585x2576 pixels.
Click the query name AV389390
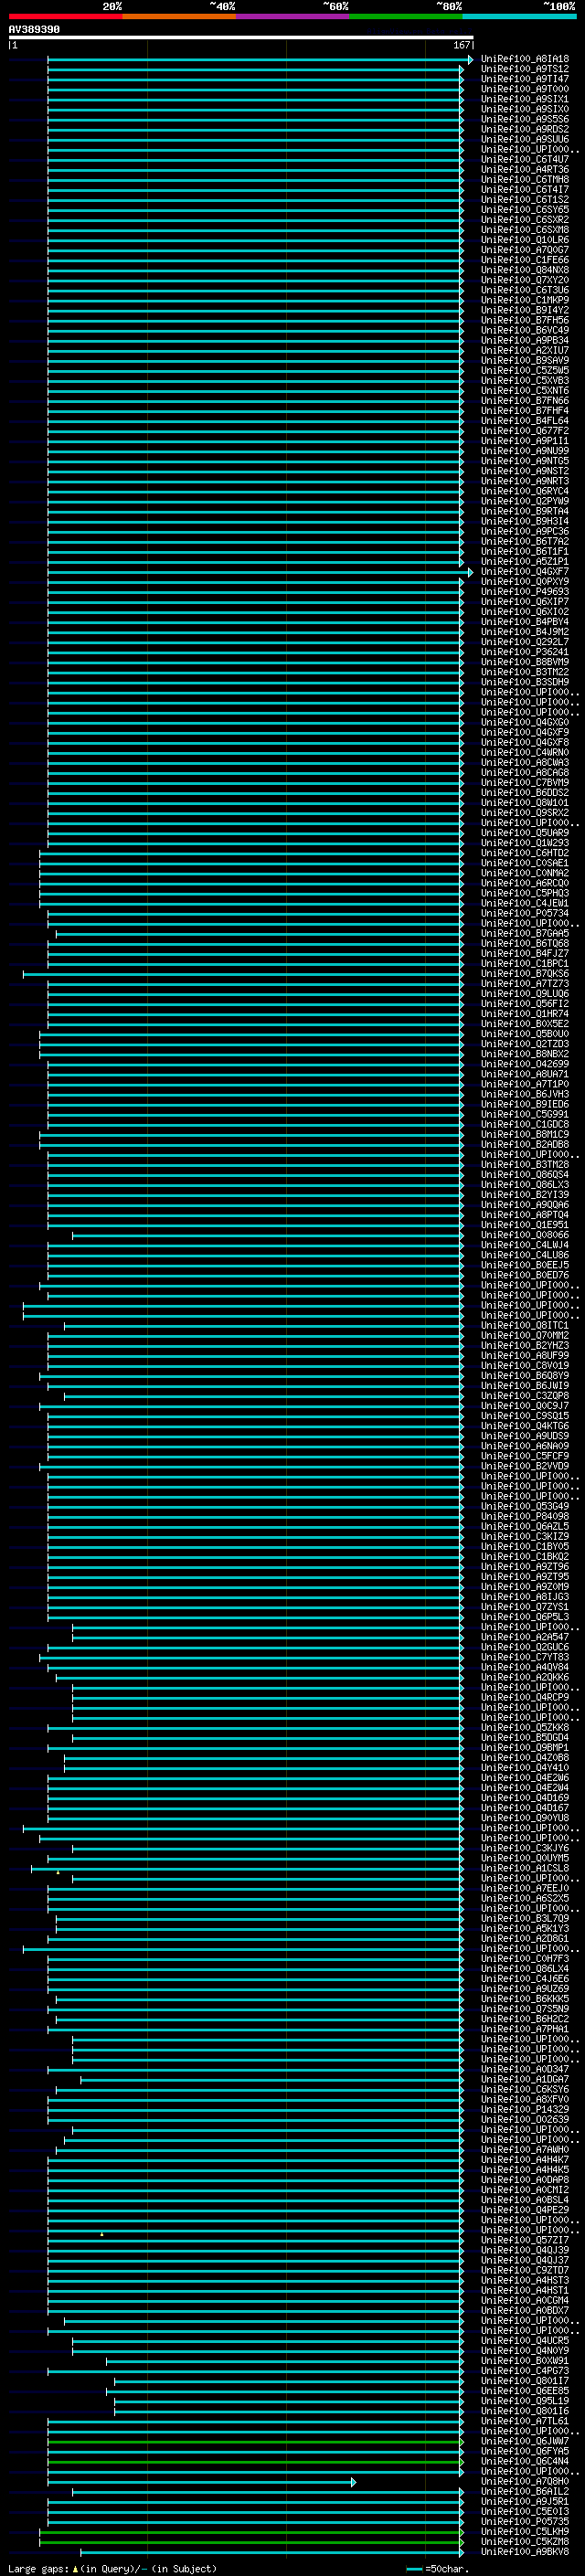click(x=34, y=30)
